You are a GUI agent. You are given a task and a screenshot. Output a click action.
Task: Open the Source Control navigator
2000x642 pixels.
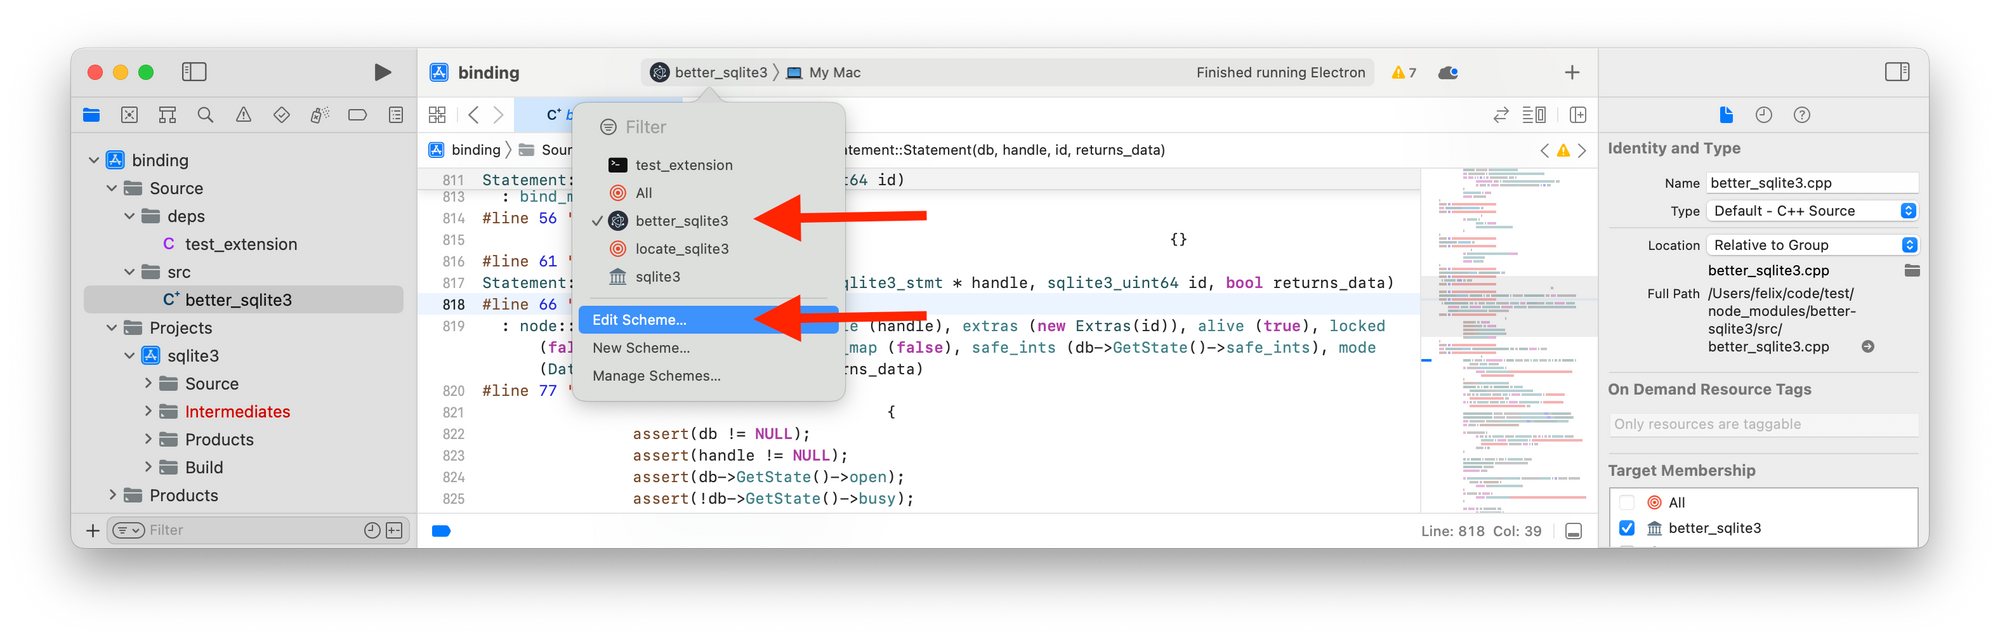130,115
